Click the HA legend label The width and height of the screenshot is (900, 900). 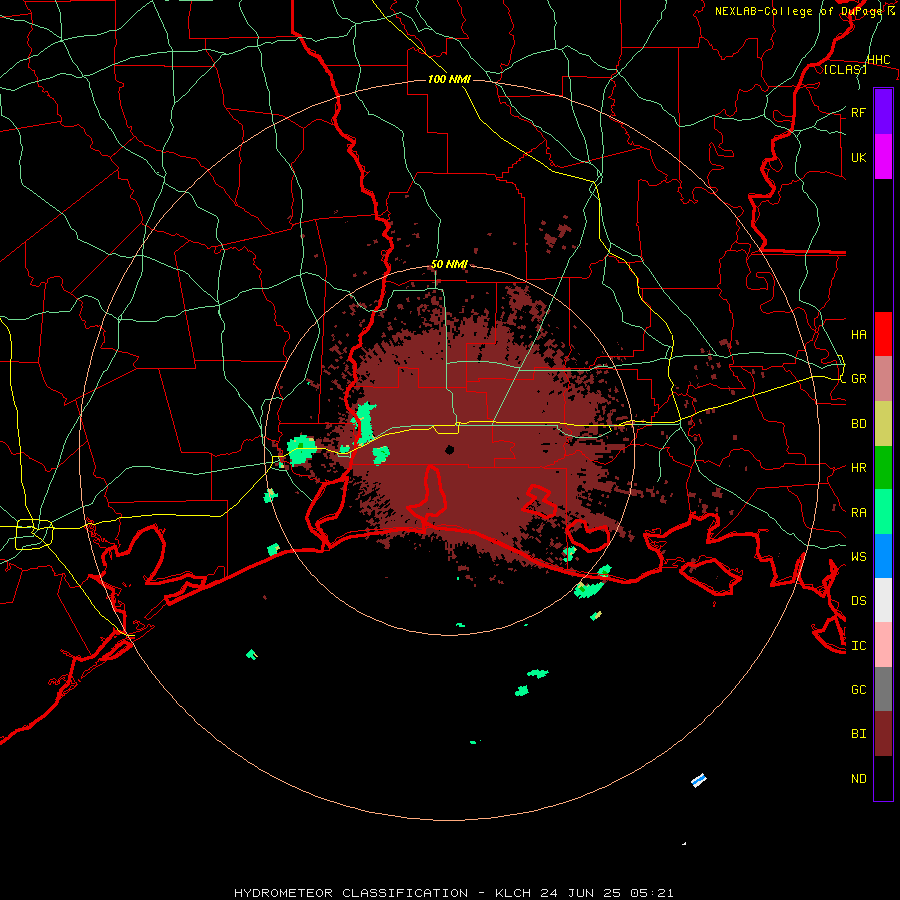[x=858, y=334]
